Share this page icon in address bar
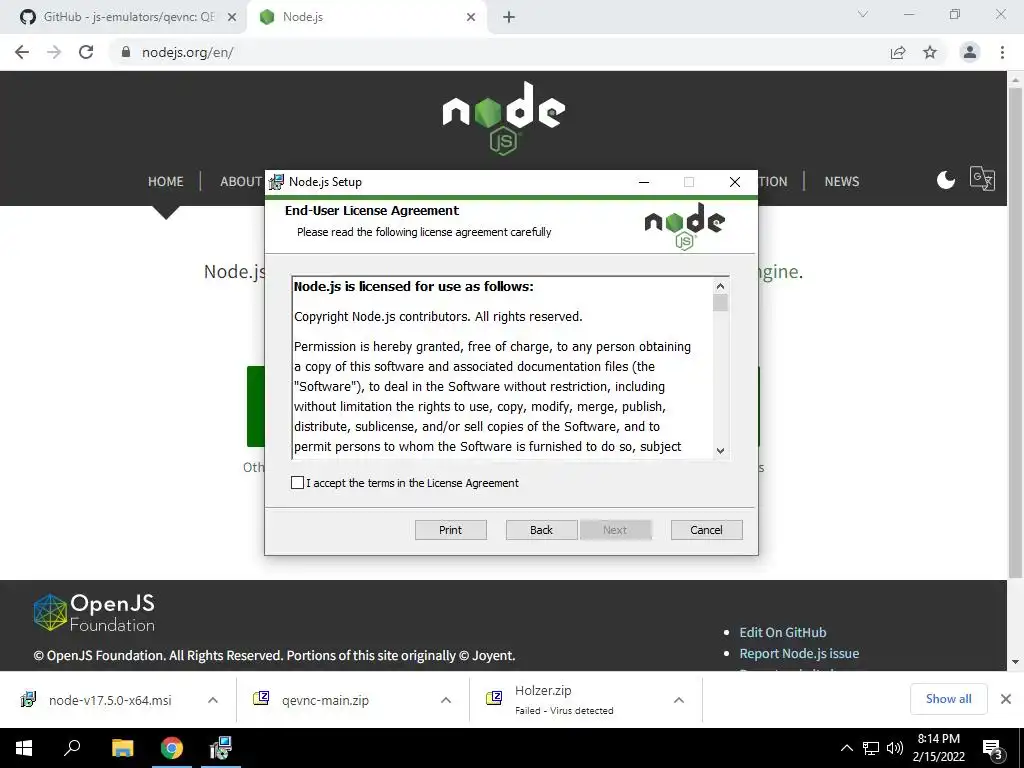The width and height of the screenshot is (1024, 768). [898, 52]
